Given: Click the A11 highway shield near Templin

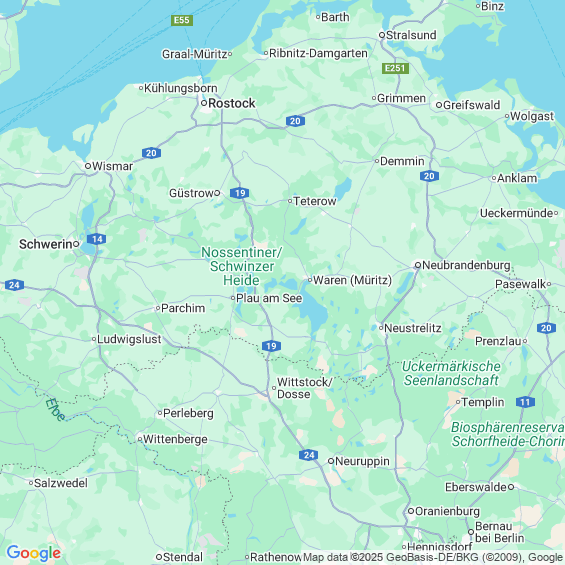Looking at the screenshot, I should tap(525, 402).
